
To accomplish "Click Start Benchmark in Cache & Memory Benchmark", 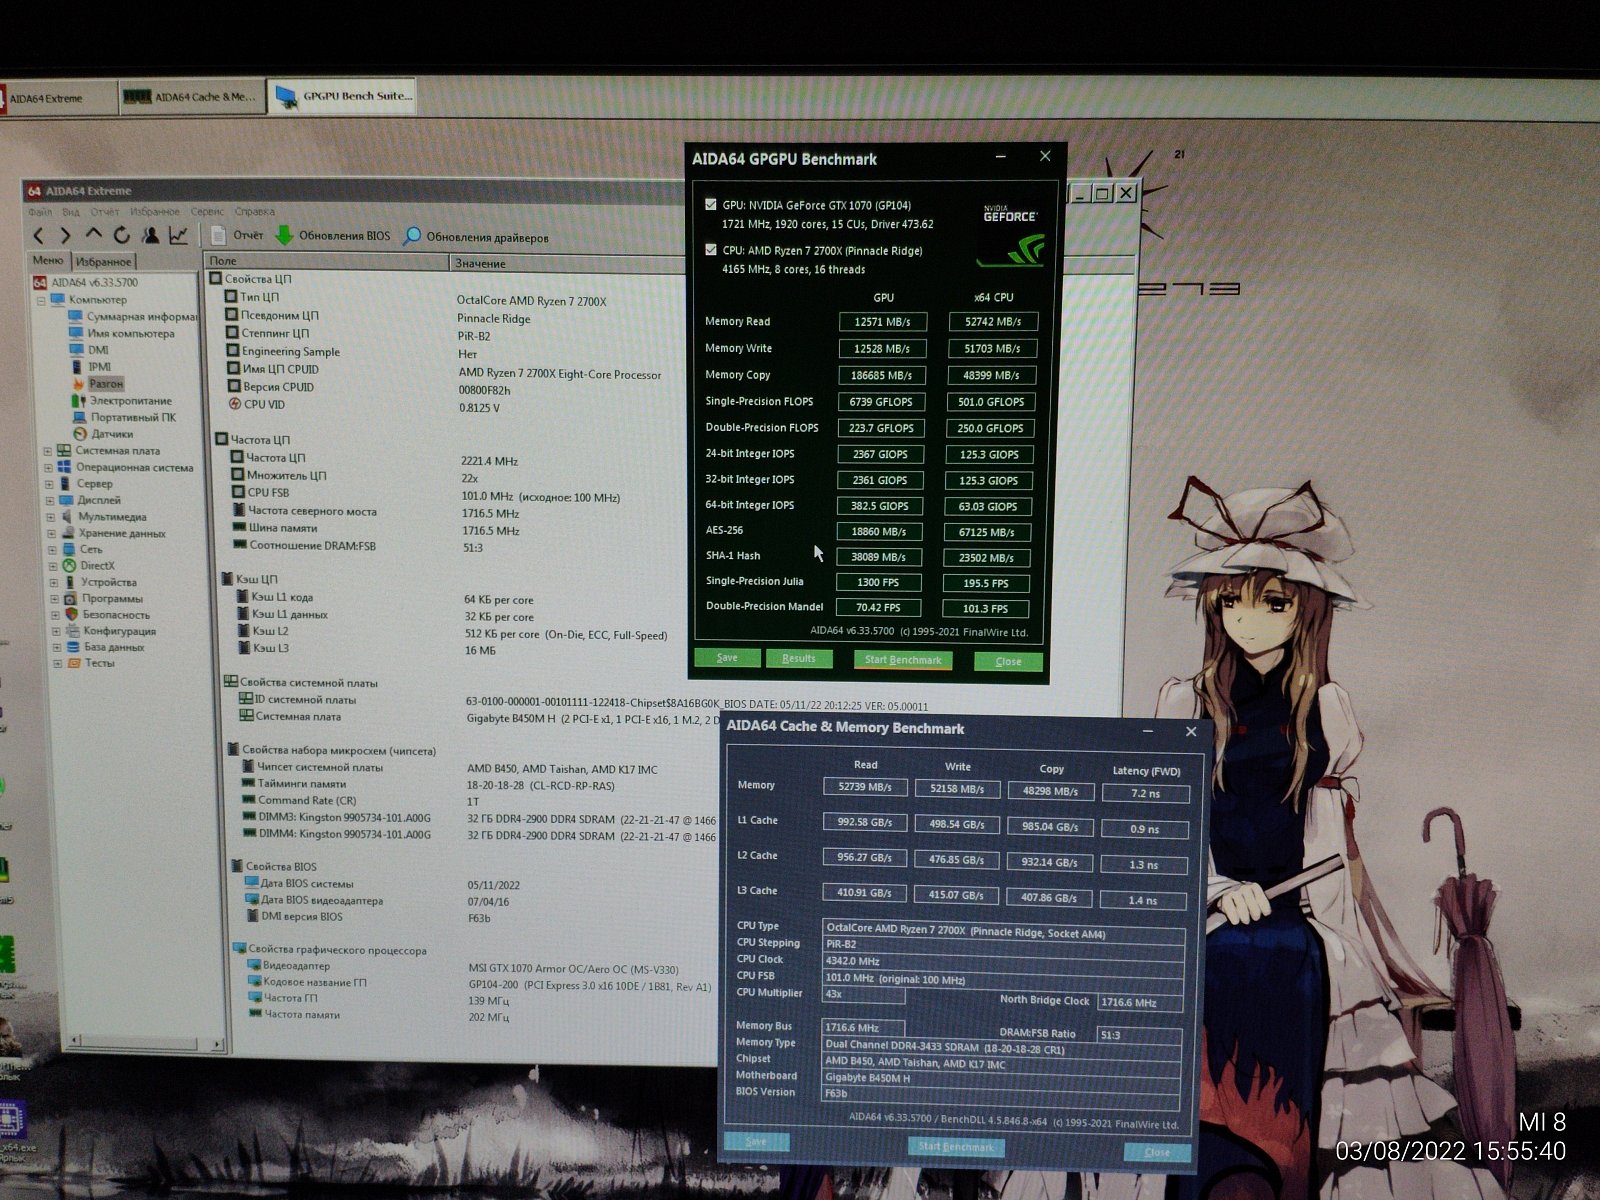I will [x=956, y=1147].
